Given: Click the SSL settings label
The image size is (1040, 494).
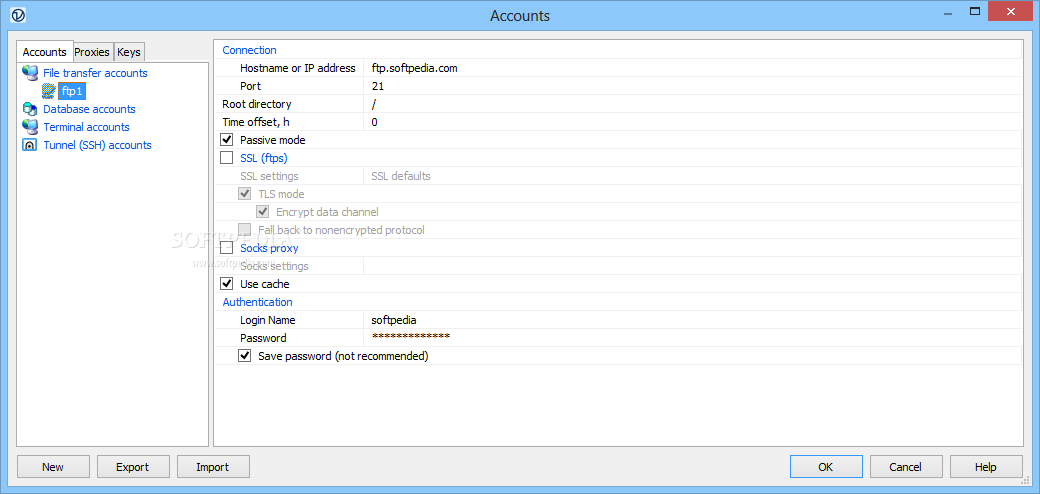Looking at the screenshot, I should pos(269,176).
